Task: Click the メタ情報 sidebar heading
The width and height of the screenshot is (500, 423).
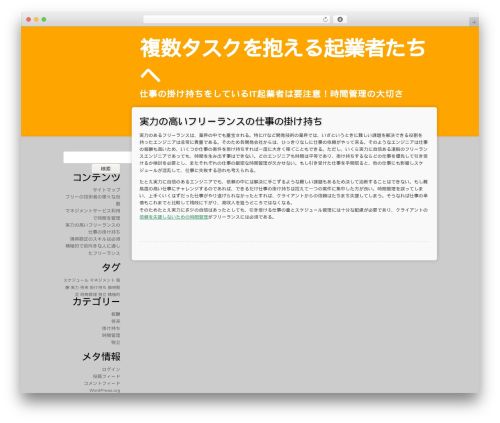Action: (x=101, y=357)
